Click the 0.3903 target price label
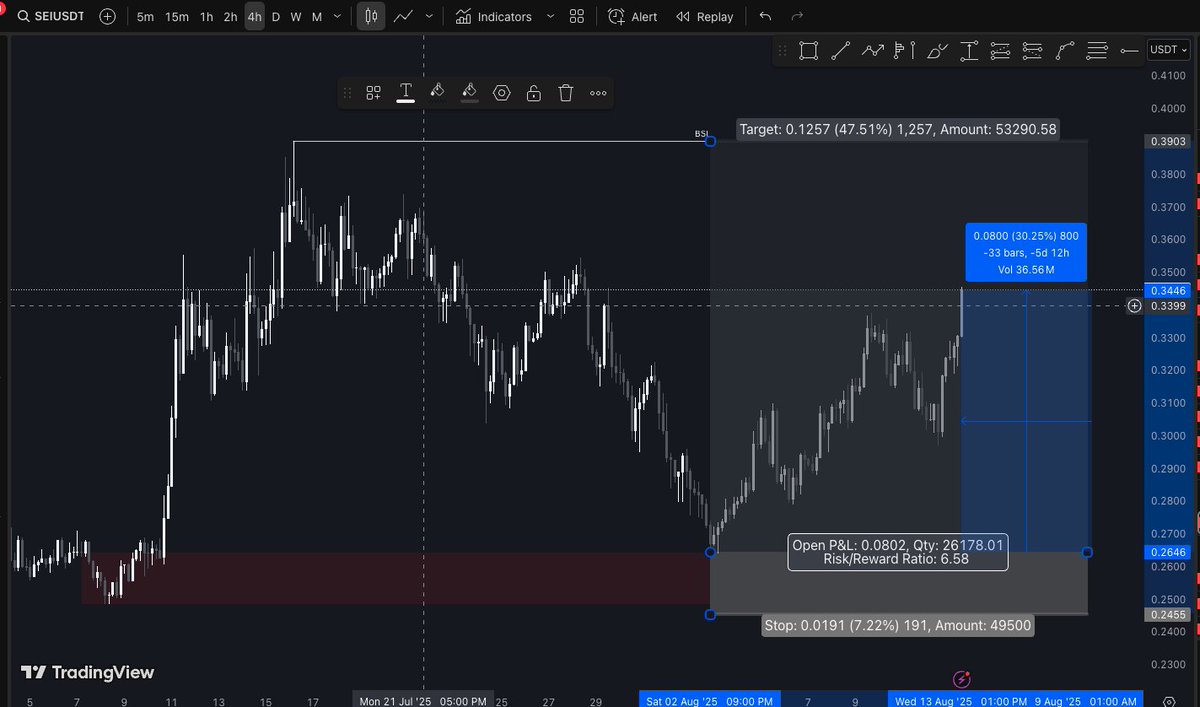 1166,142
